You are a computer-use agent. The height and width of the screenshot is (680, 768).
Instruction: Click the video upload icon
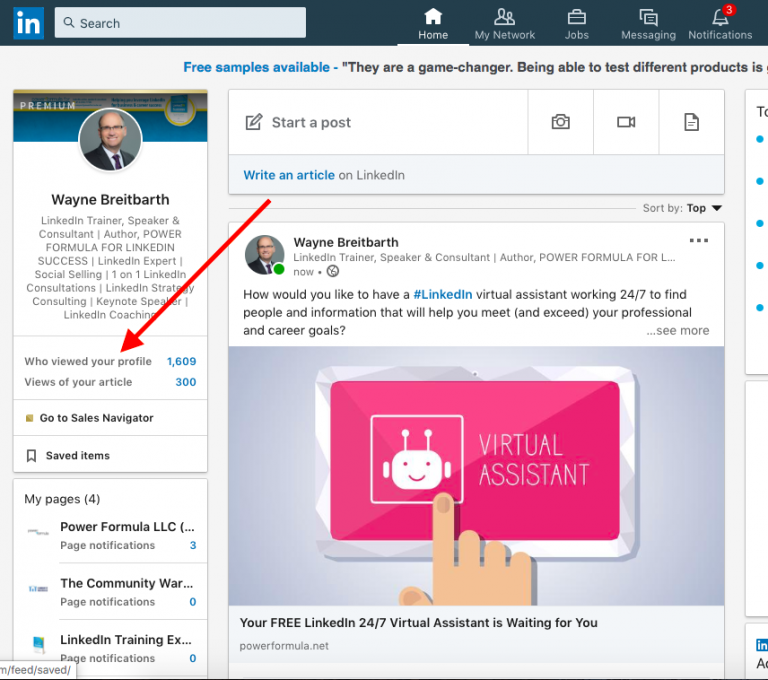tap(626, 122)
